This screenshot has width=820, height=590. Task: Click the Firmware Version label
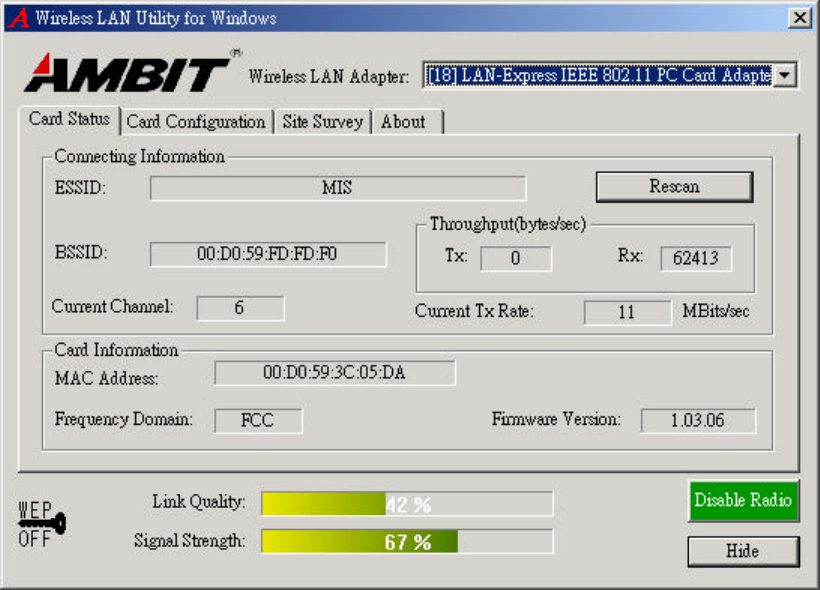[556, 419]
